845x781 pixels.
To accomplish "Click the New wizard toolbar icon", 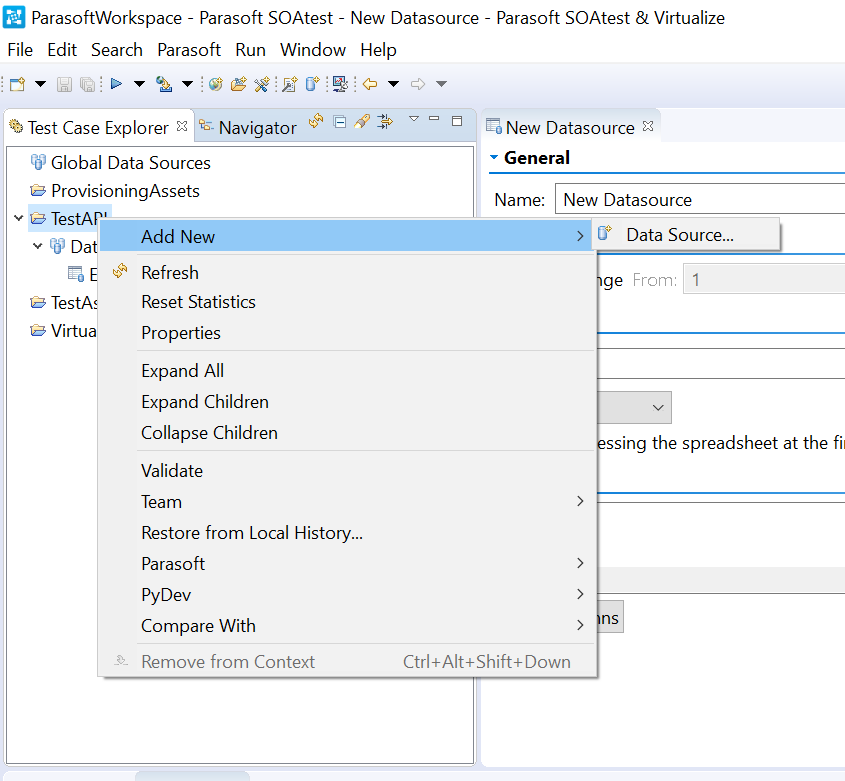I will [x=18, y=84].
